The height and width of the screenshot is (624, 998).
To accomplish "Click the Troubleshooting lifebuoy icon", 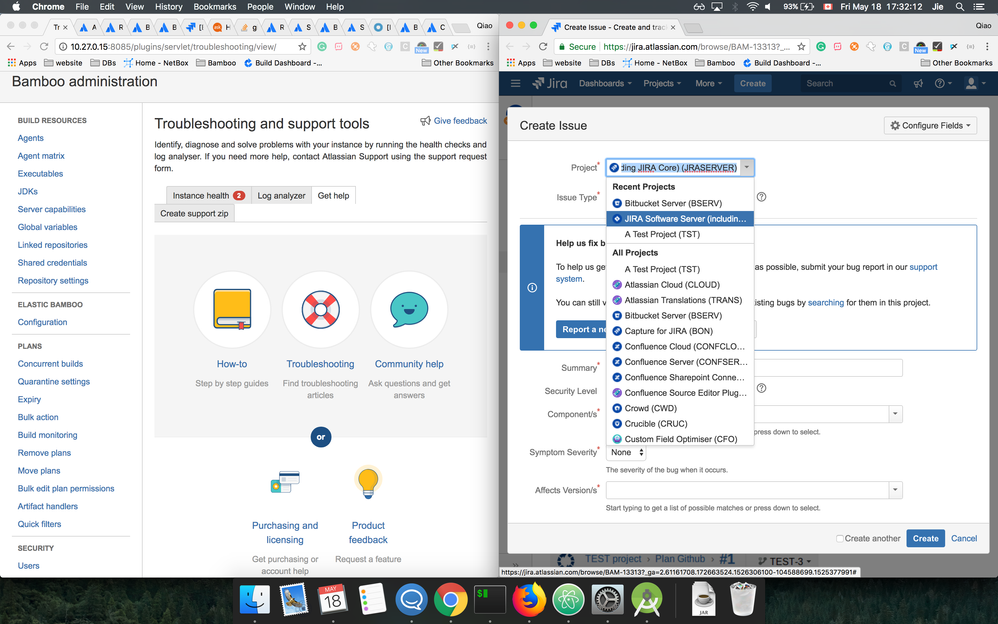I will click(321, 309).
